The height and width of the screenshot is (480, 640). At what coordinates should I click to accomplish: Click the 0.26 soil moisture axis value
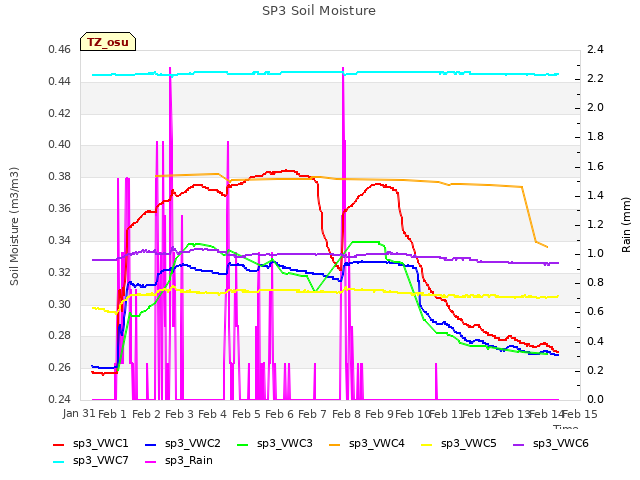tap(60, 367)
